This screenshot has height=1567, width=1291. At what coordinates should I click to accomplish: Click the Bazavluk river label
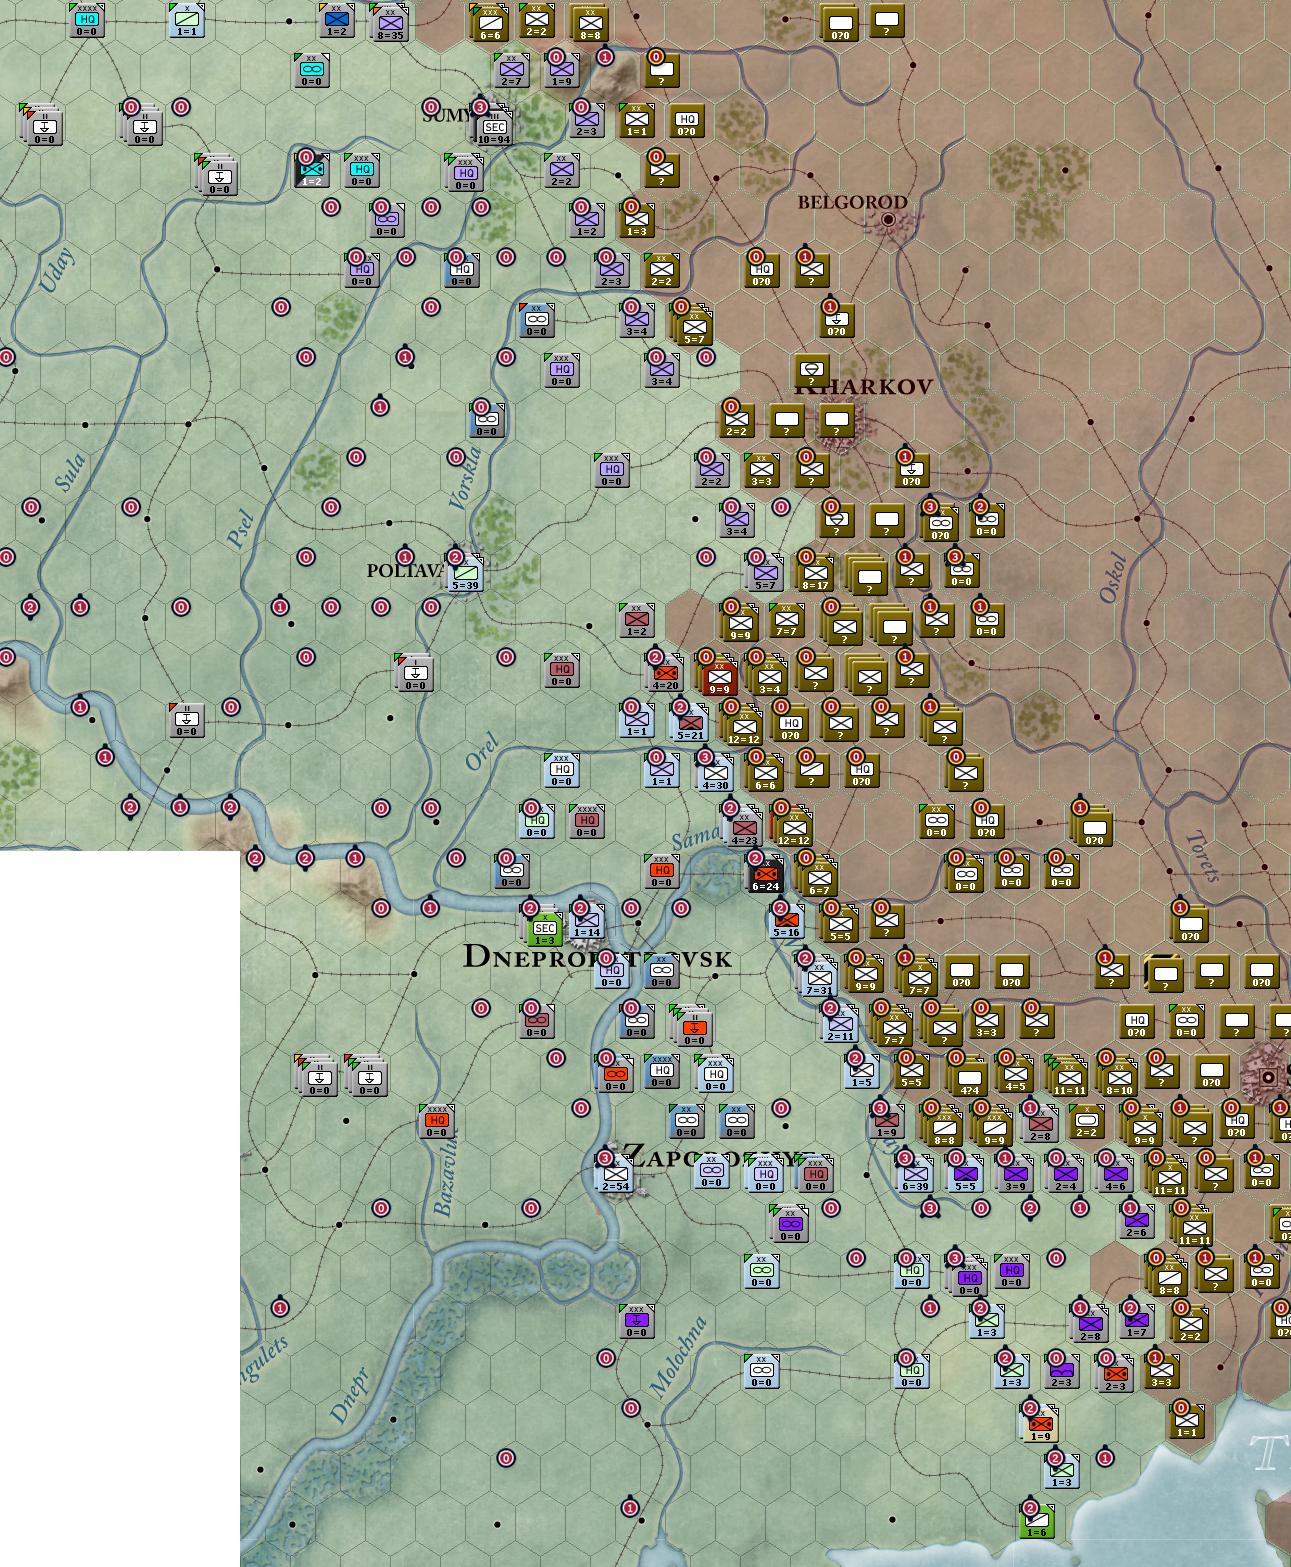444,1174
